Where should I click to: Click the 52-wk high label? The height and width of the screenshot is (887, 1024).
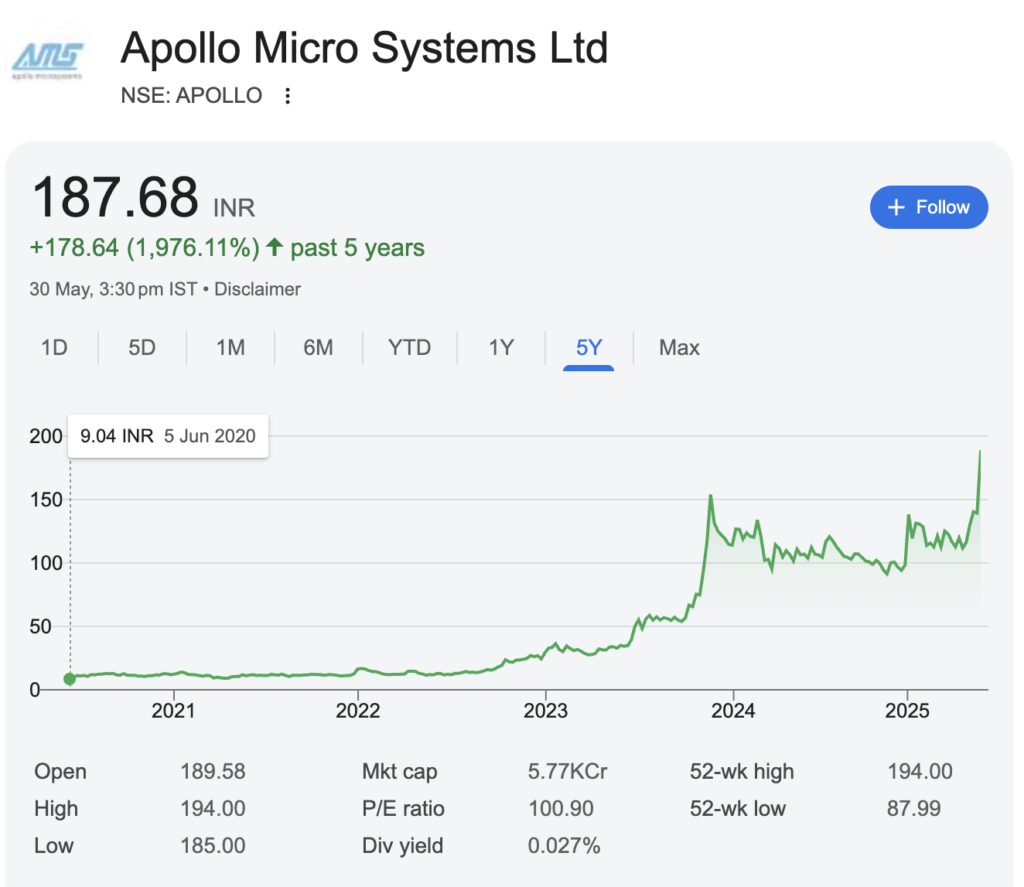click(742, 771)
